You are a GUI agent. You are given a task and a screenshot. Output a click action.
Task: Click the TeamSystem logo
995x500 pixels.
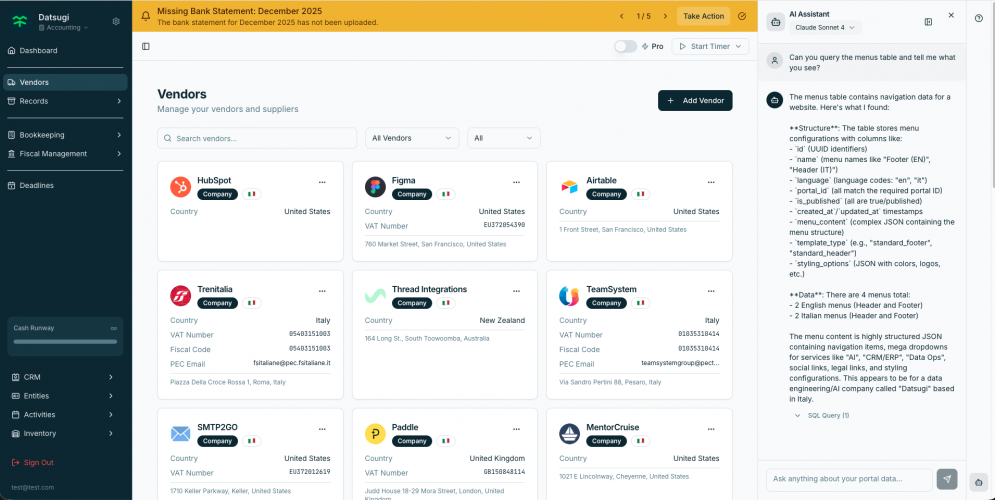point(569,296)
